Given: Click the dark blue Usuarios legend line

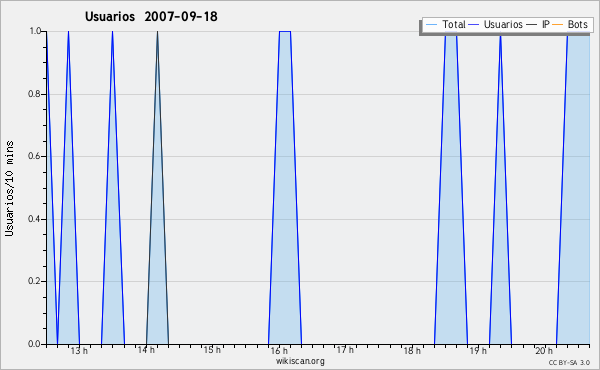Looking at the screenshot, I should (474, 25).
